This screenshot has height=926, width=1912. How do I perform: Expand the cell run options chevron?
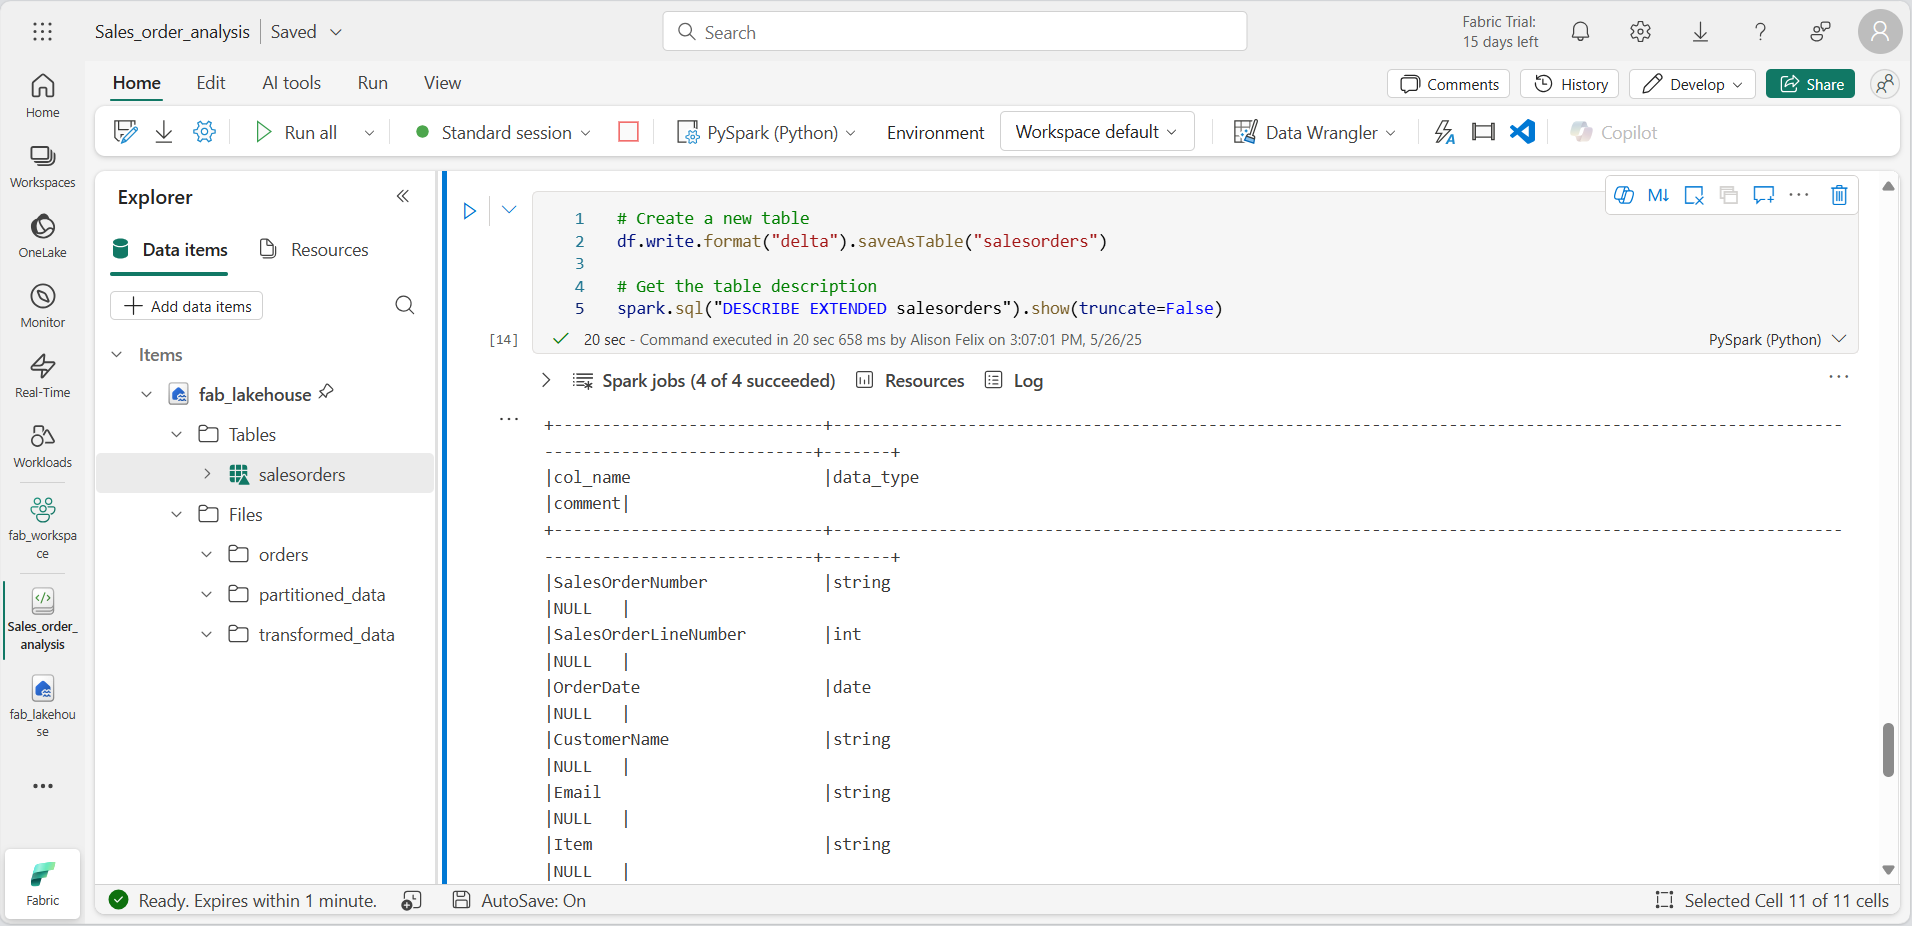point(509,210)
